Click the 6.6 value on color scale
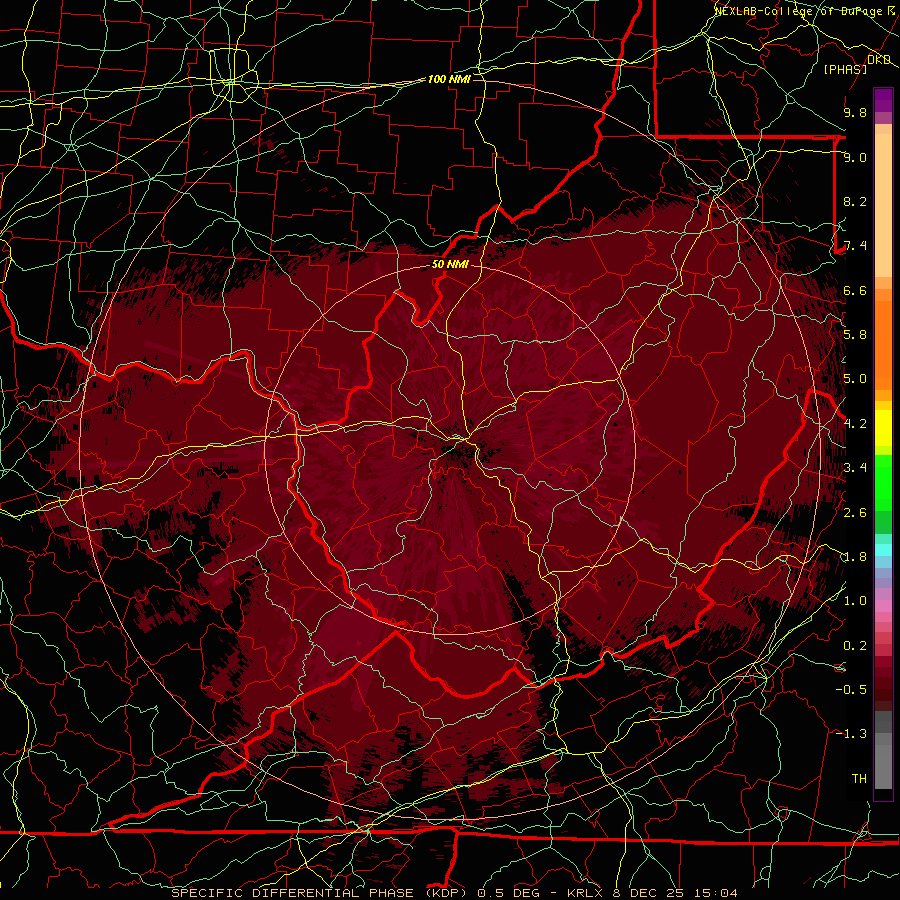 click(x=855, y=290)
